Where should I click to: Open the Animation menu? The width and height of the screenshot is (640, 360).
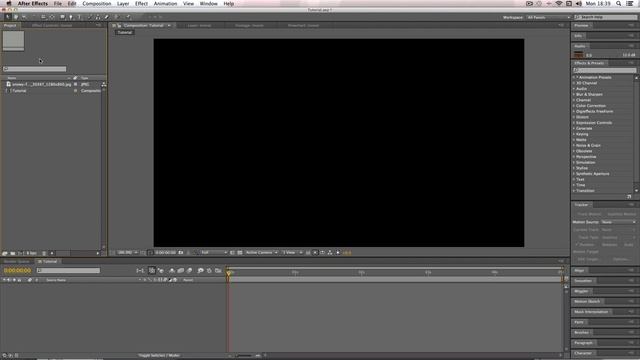165,3
